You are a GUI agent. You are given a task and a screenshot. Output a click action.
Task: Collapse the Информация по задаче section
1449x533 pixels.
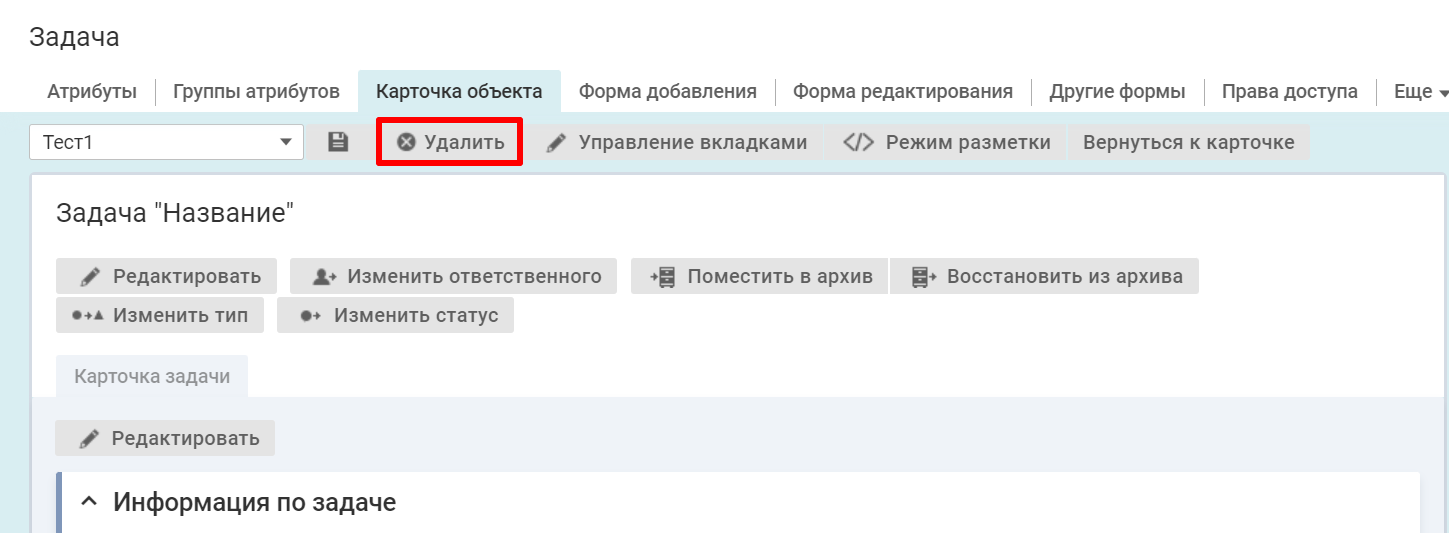tap(89, 502)
